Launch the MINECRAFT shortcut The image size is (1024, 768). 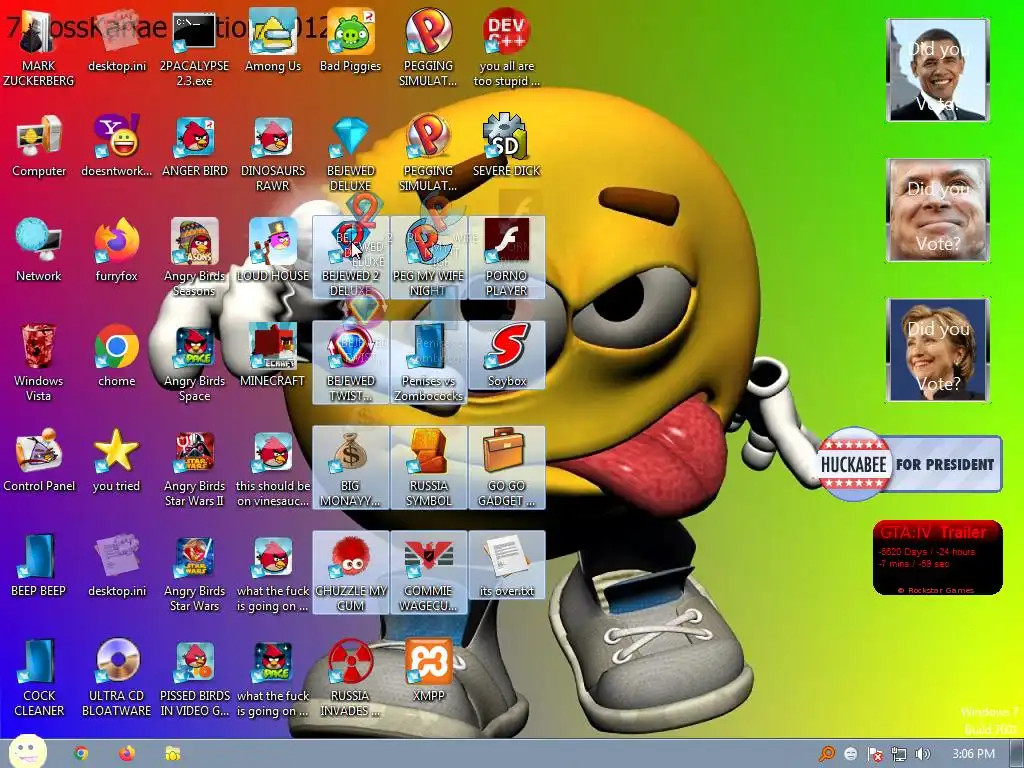(x=272, y=357)
